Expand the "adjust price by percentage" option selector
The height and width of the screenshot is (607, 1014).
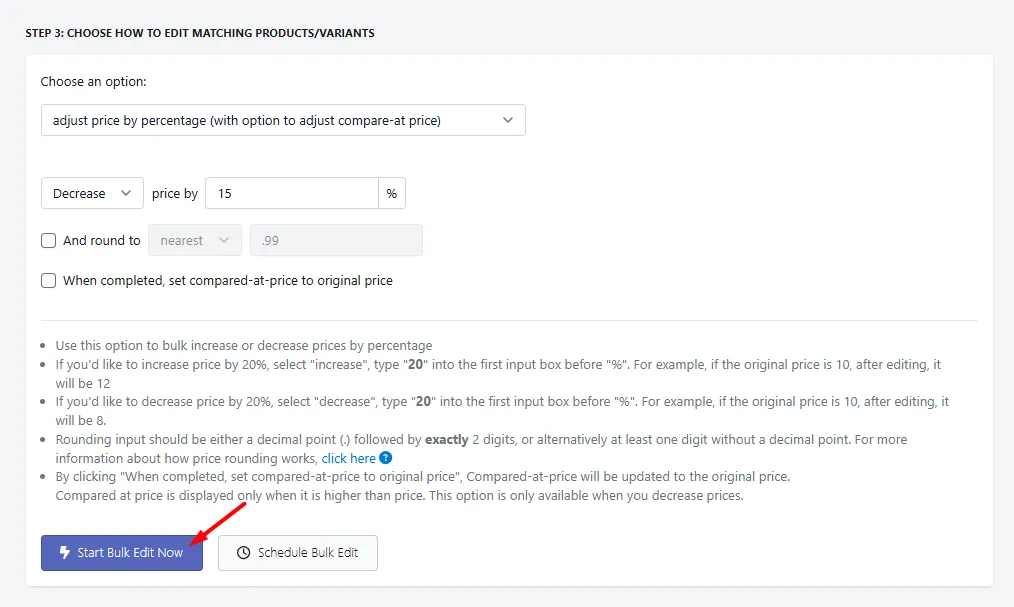point(283,120)
